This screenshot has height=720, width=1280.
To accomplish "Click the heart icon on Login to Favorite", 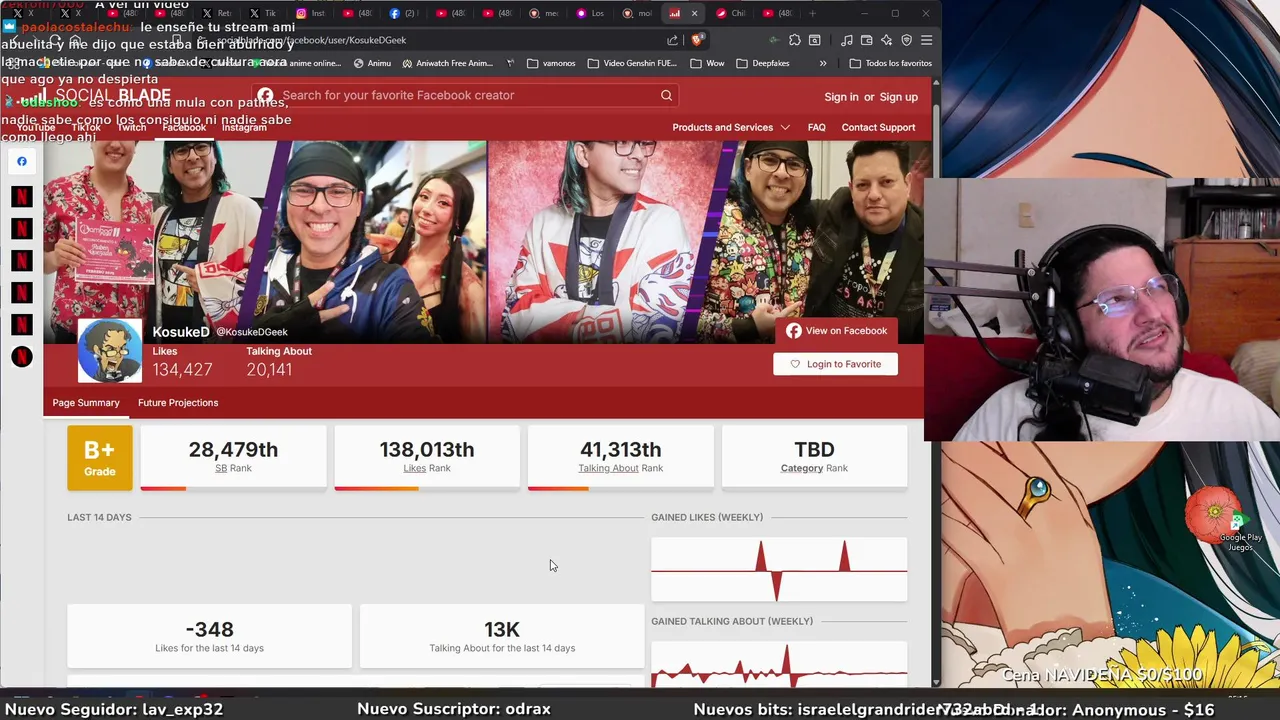I will [x=795, y=364].
